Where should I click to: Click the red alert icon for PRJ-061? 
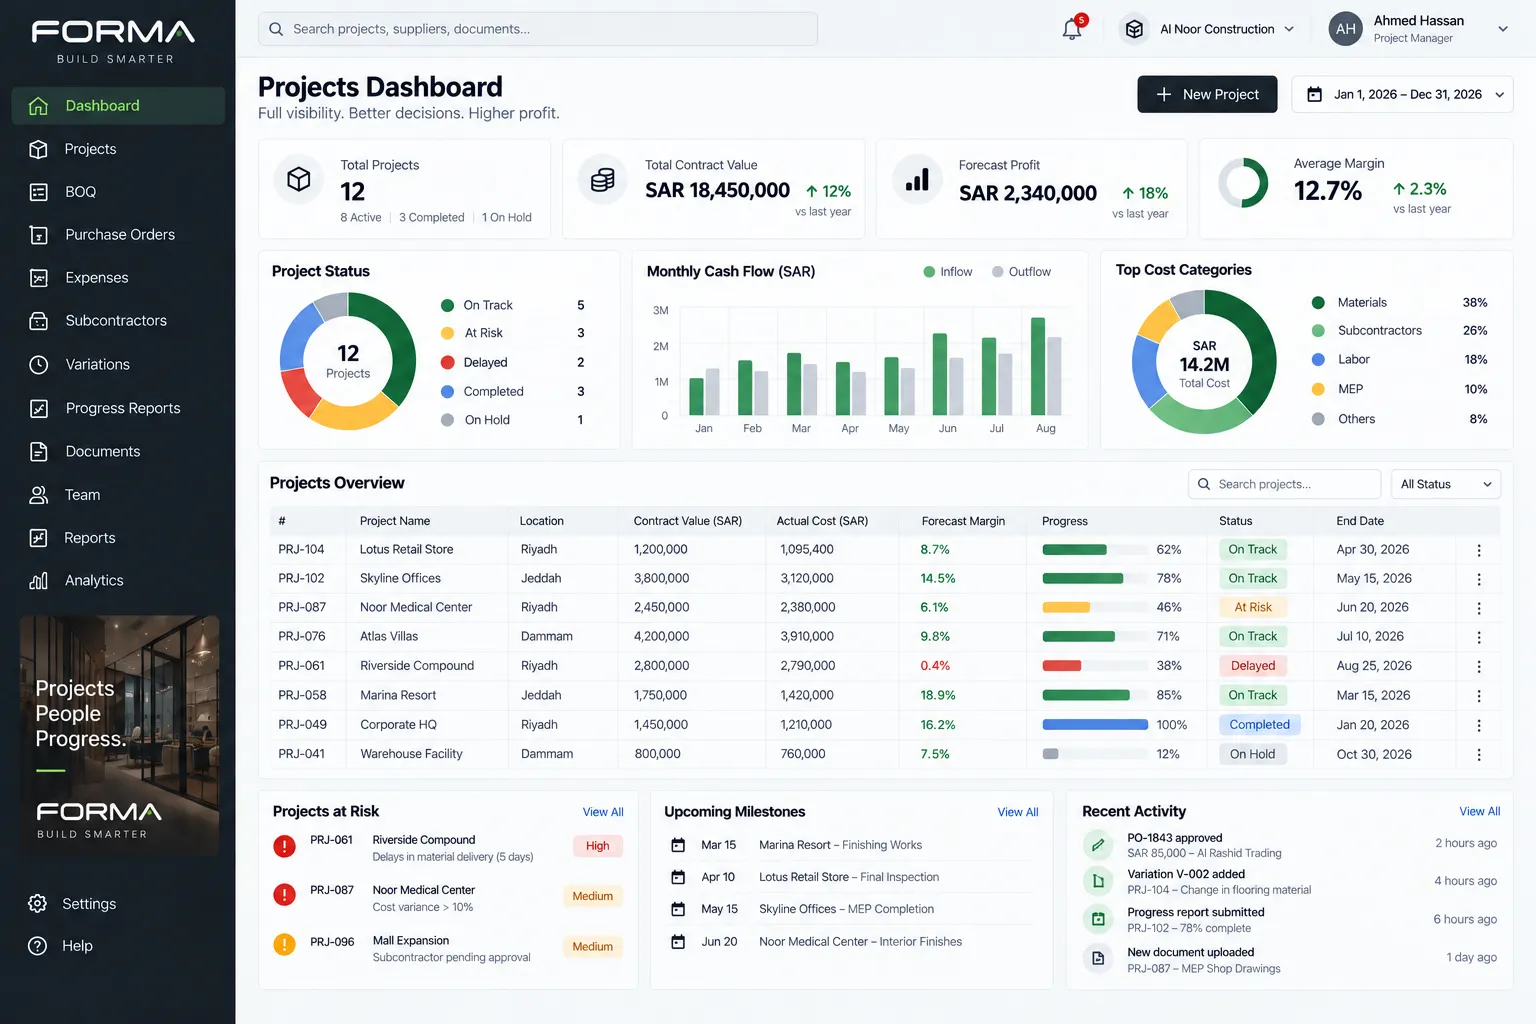pos(285,846)
